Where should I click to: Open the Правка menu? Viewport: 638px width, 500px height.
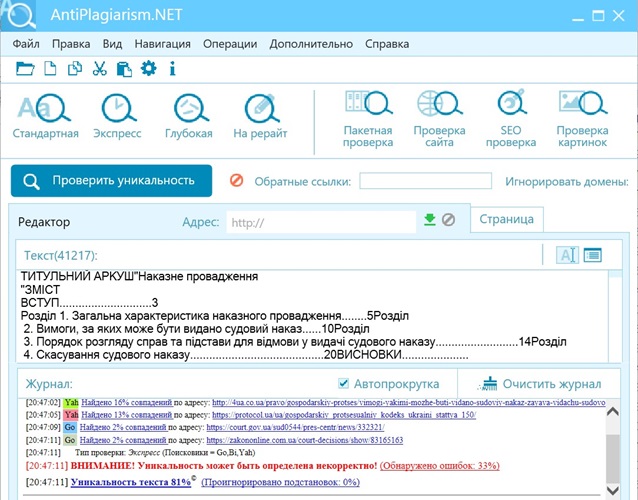71,44
